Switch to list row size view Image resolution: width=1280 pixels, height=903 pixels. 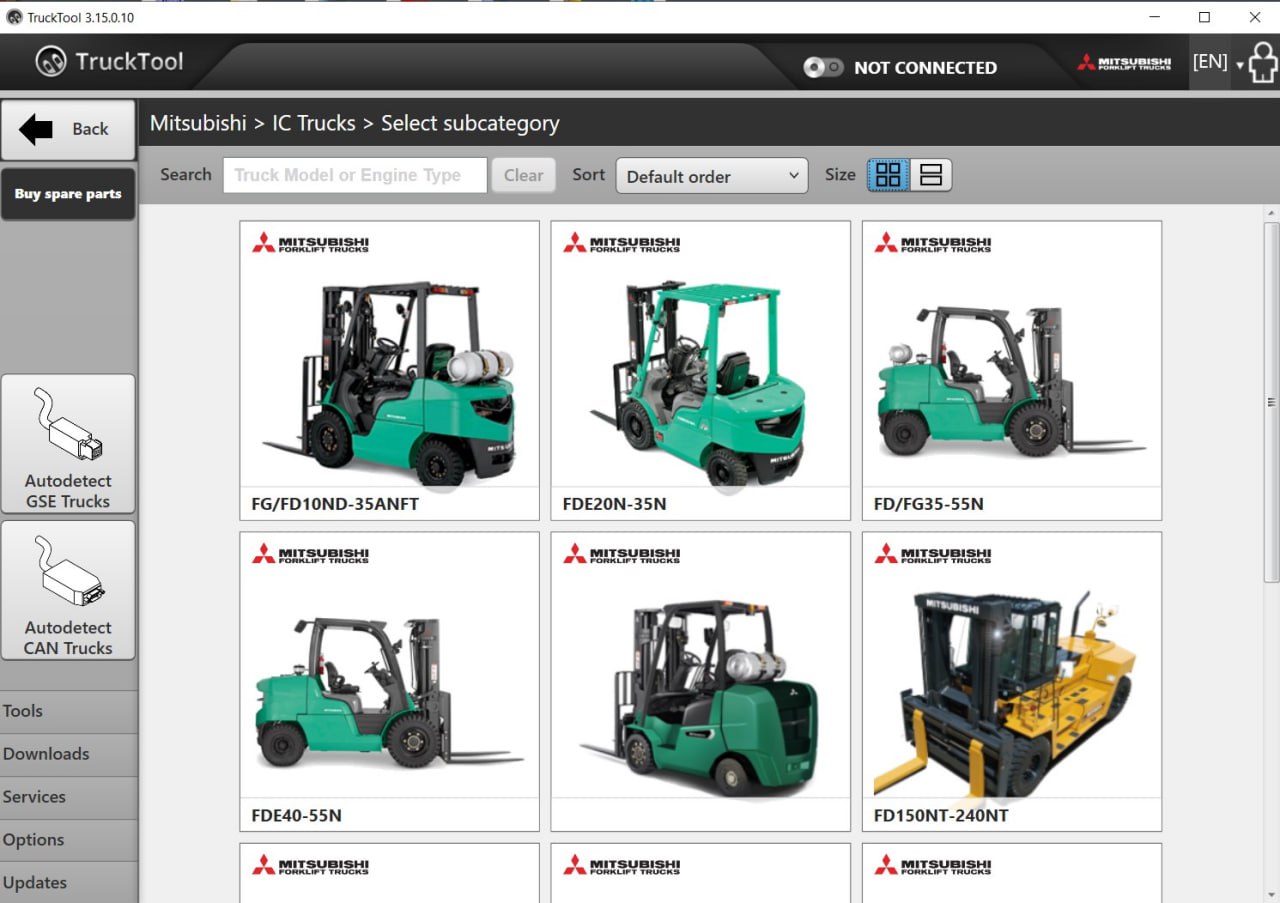click(931, 175)
